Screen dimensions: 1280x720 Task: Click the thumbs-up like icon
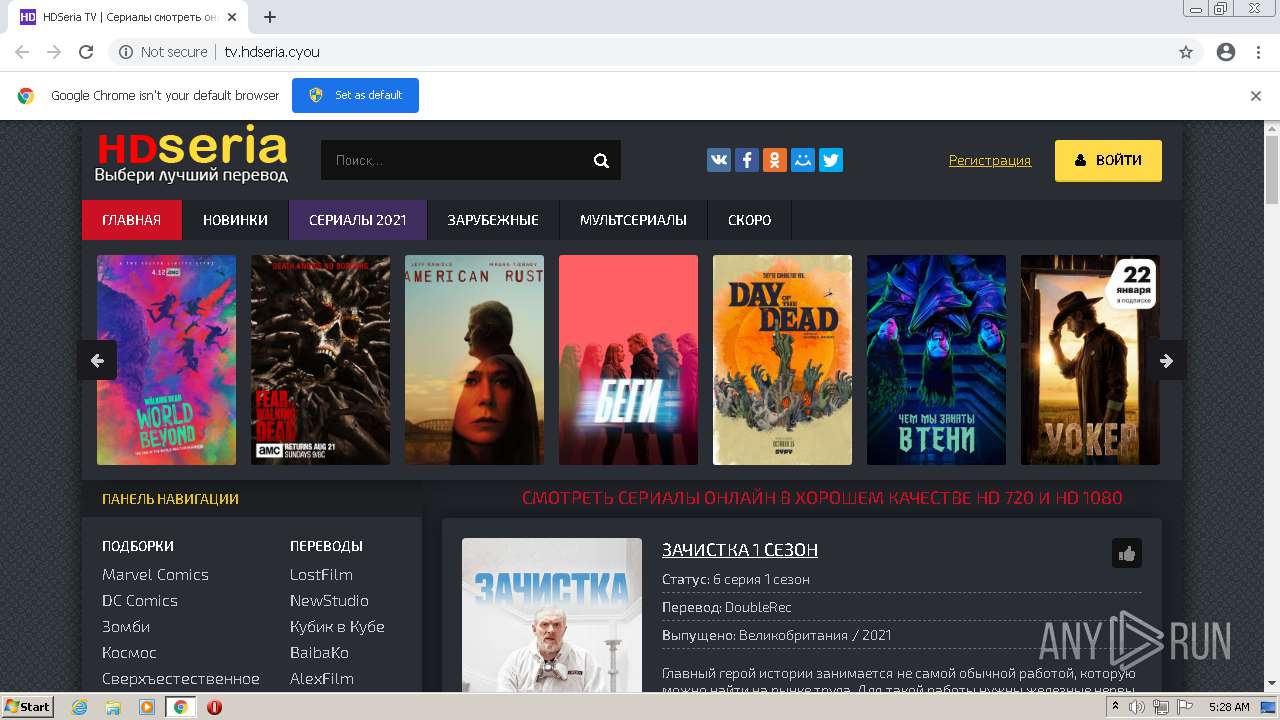coord(1127,553)
